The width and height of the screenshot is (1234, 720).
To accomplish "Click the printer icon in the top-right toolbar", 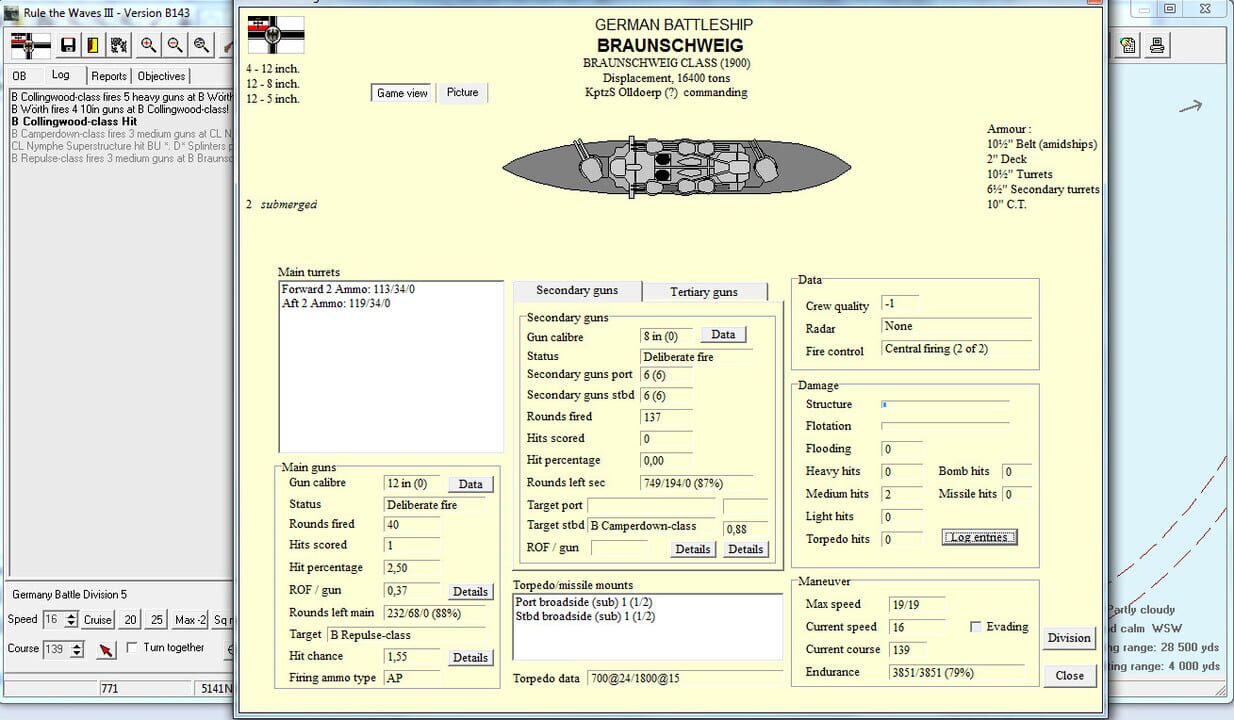I will pos(1157,45).
